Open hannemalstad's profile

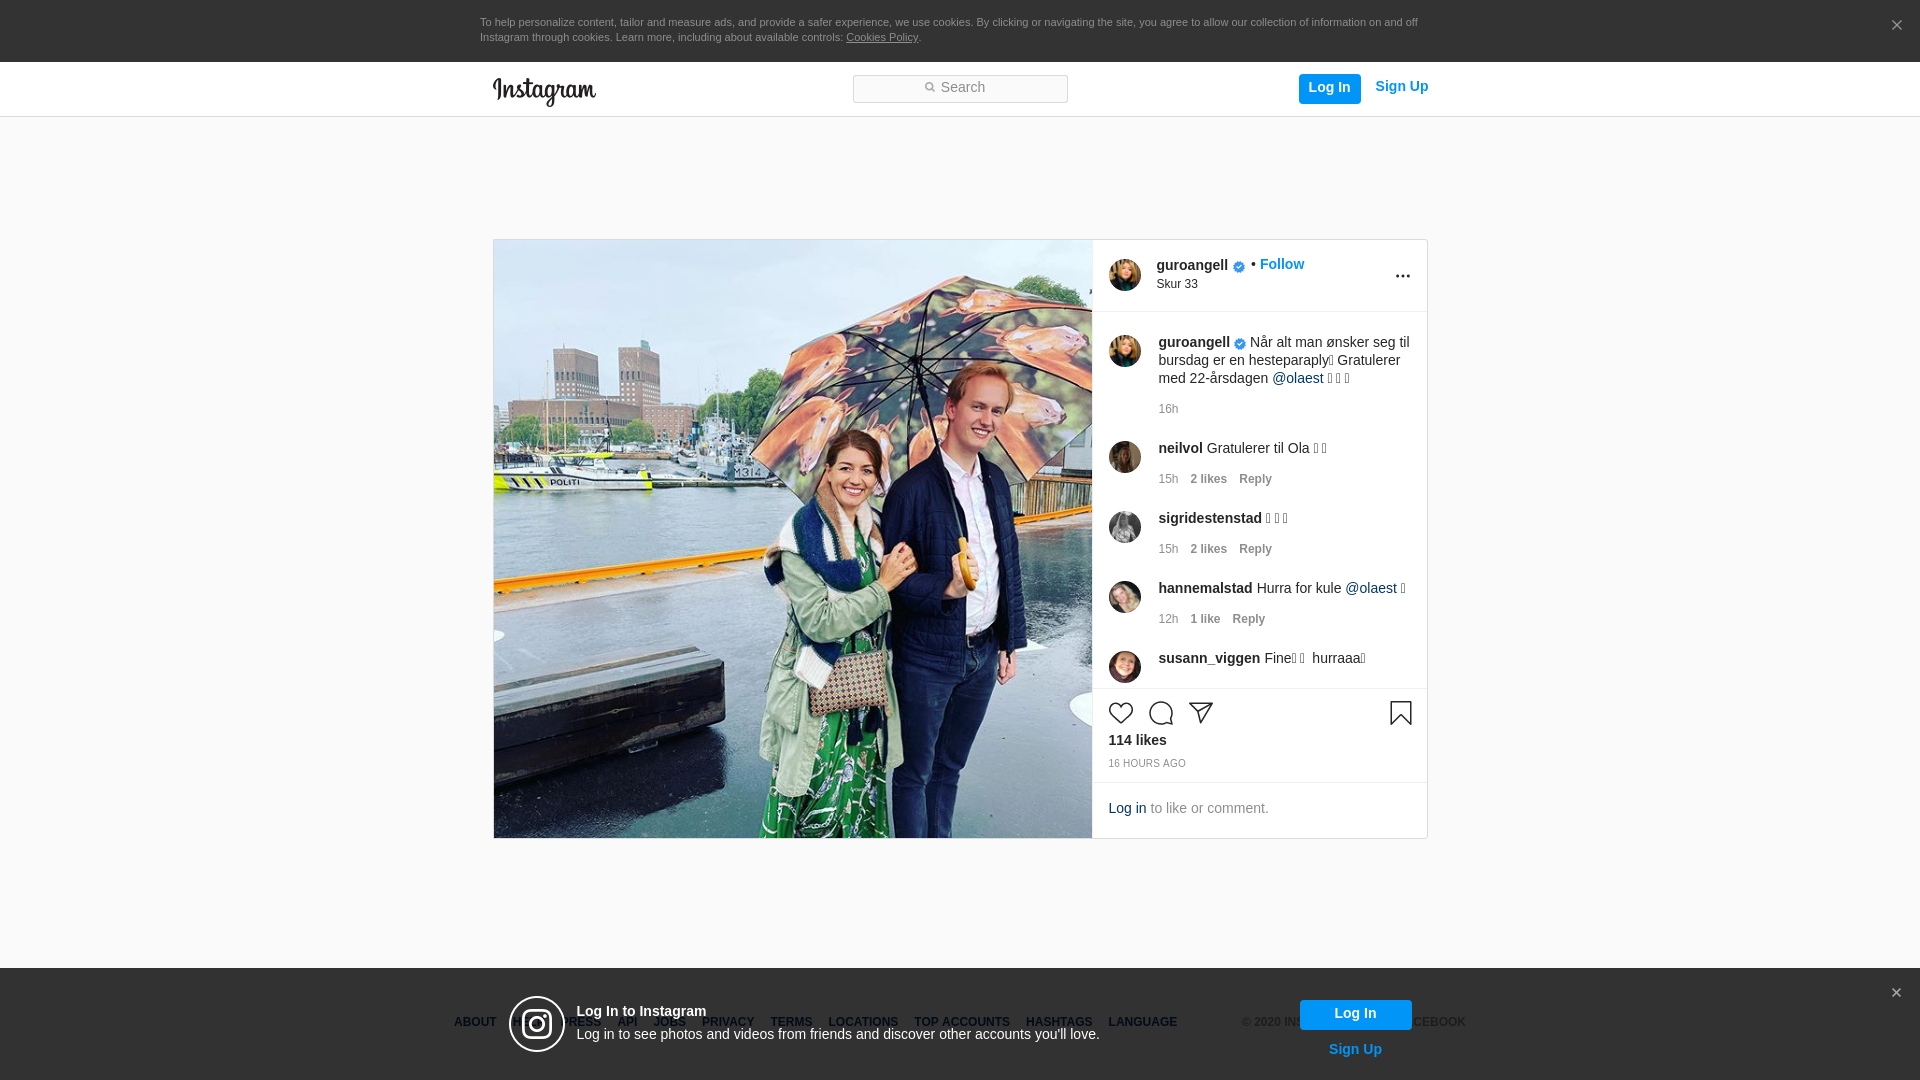(x=1205, y=588)
